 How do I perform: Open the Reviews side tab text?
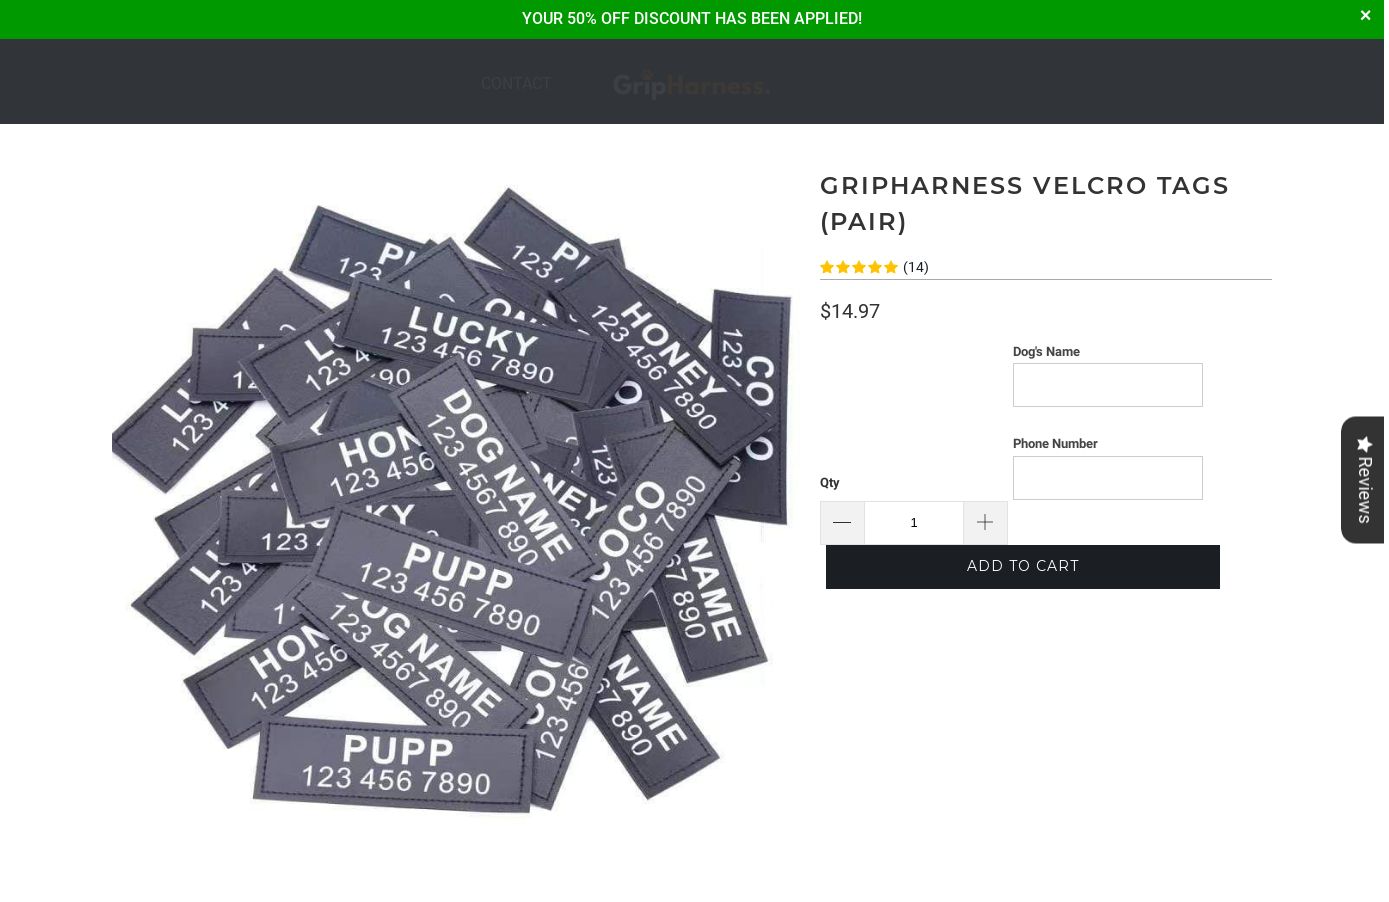(x=1364, y=490)
